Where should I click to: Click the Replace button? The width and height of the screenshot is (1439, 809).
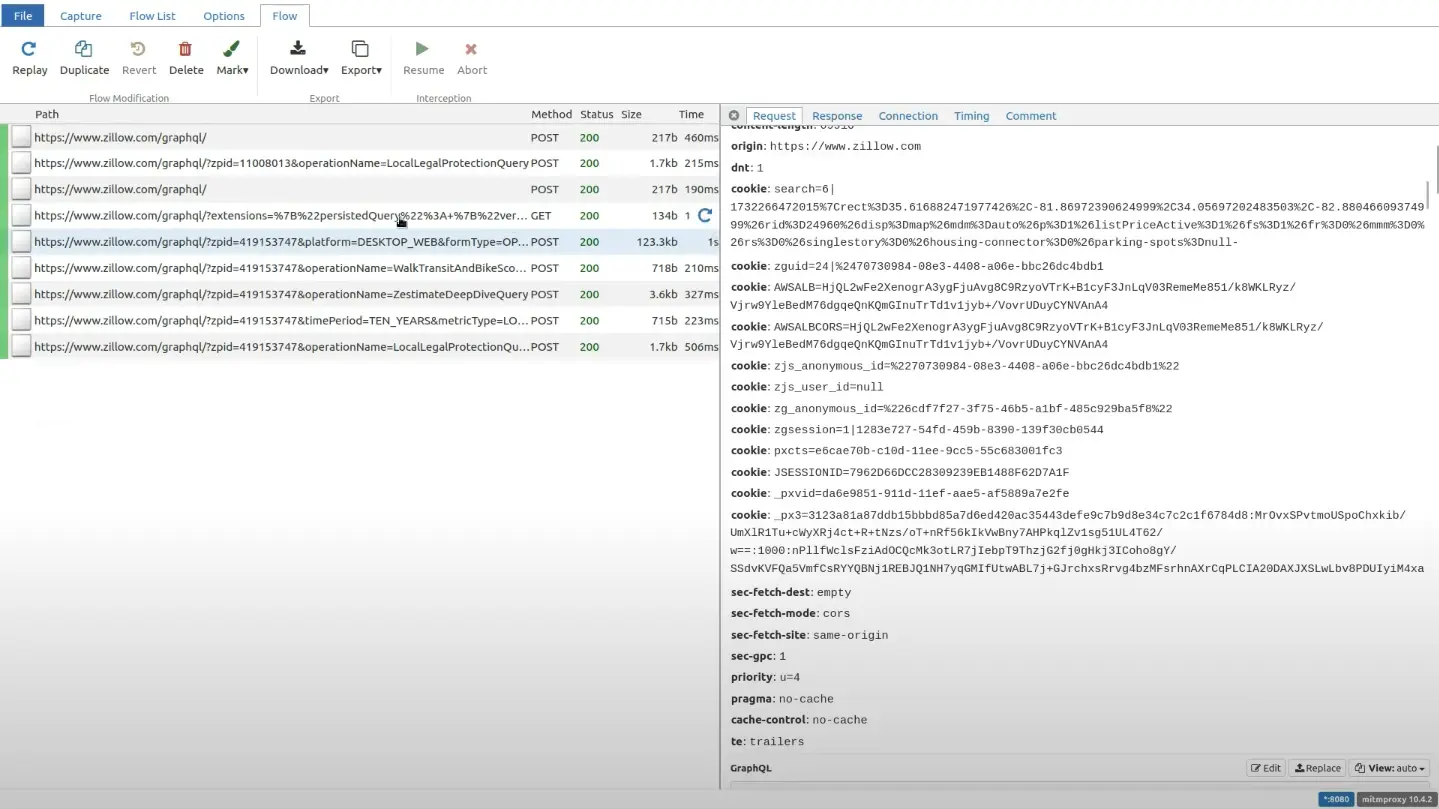[x=1317, y=768]
